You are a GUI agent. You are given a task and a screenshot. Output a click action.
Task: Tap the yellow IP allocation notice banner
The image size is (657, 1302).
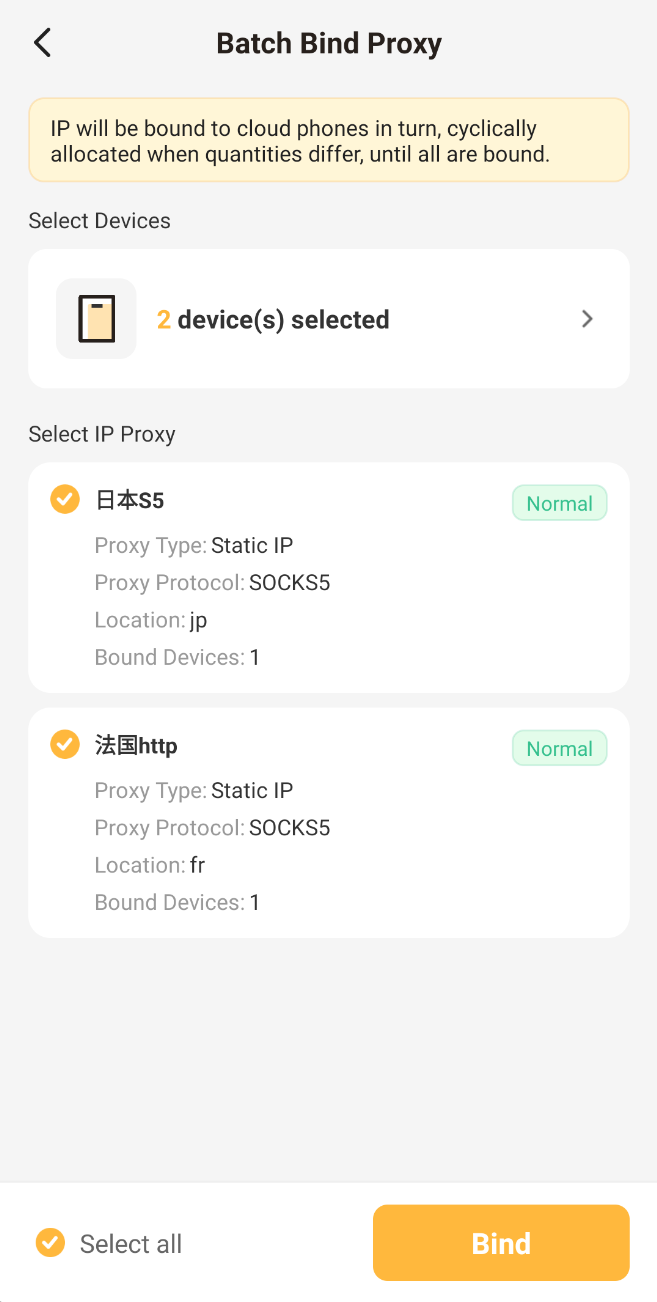(328, 140)
